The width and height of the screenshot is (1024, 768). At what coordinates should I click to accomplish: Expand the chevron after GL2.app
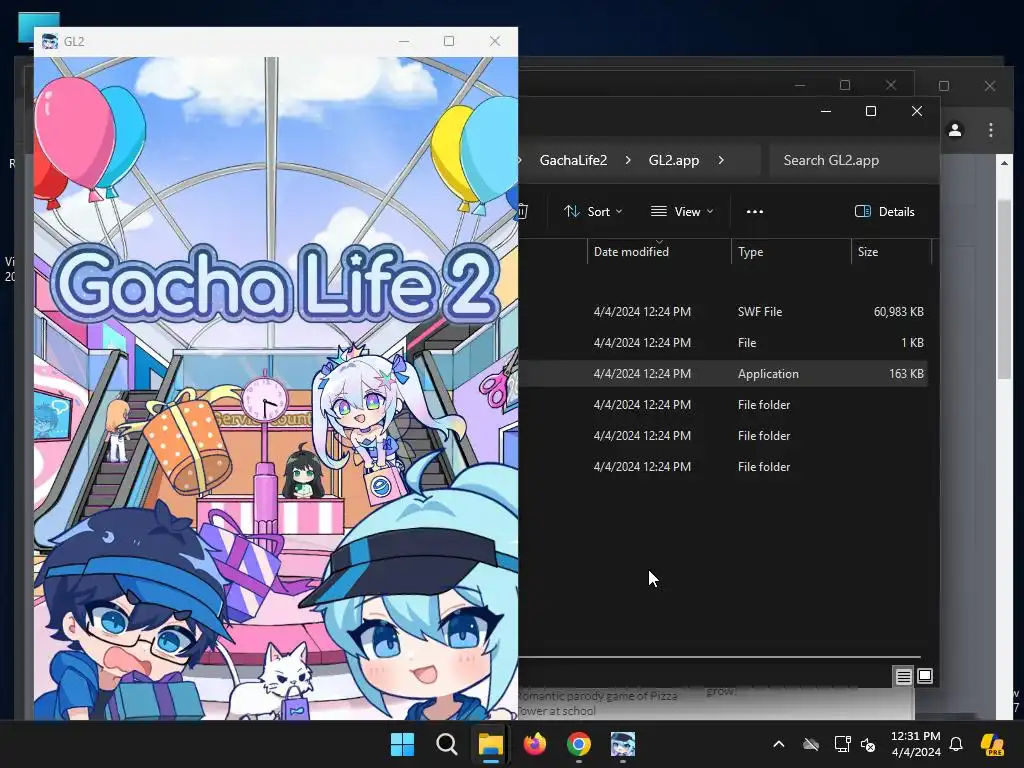[721, 160]
